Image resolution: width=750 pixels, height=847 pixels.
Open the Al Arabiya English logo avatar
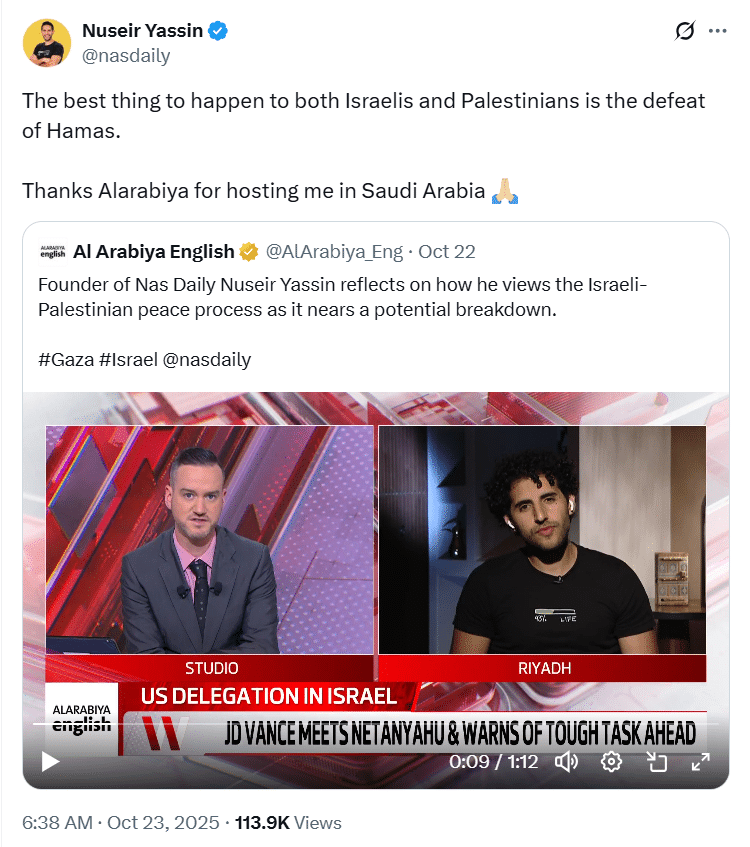pyautogui.click(x=52, y=252)
